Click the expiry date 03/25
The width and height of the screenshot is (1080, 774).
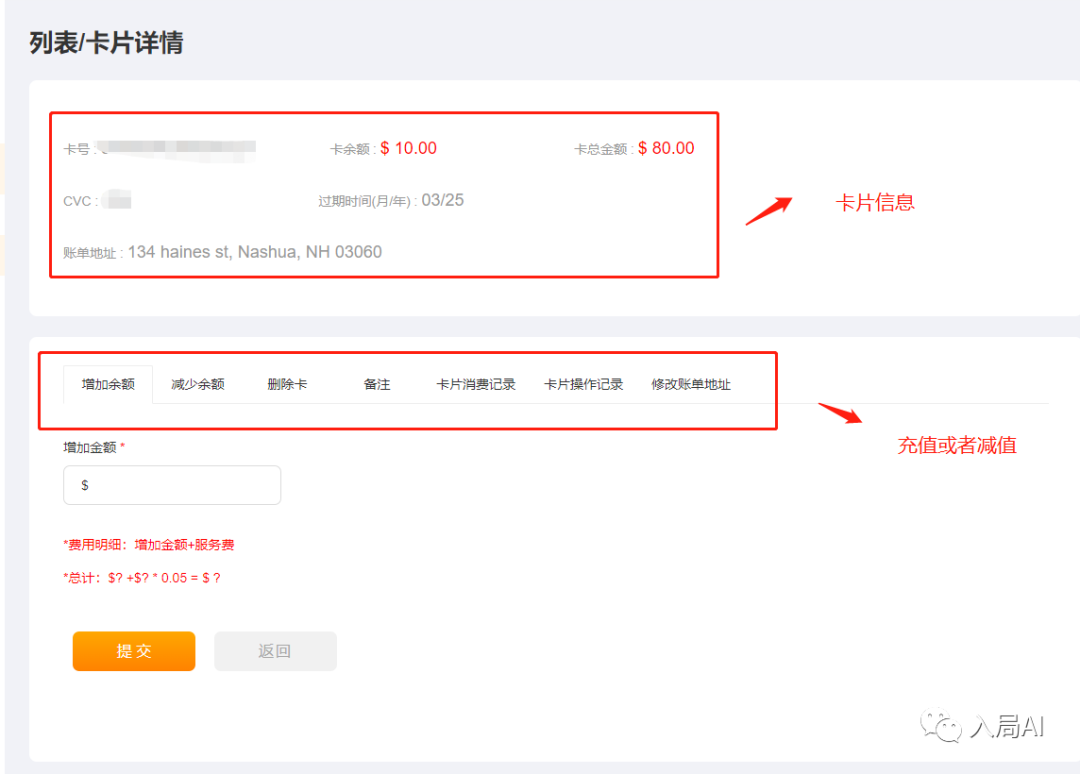(x=442, y=200)
